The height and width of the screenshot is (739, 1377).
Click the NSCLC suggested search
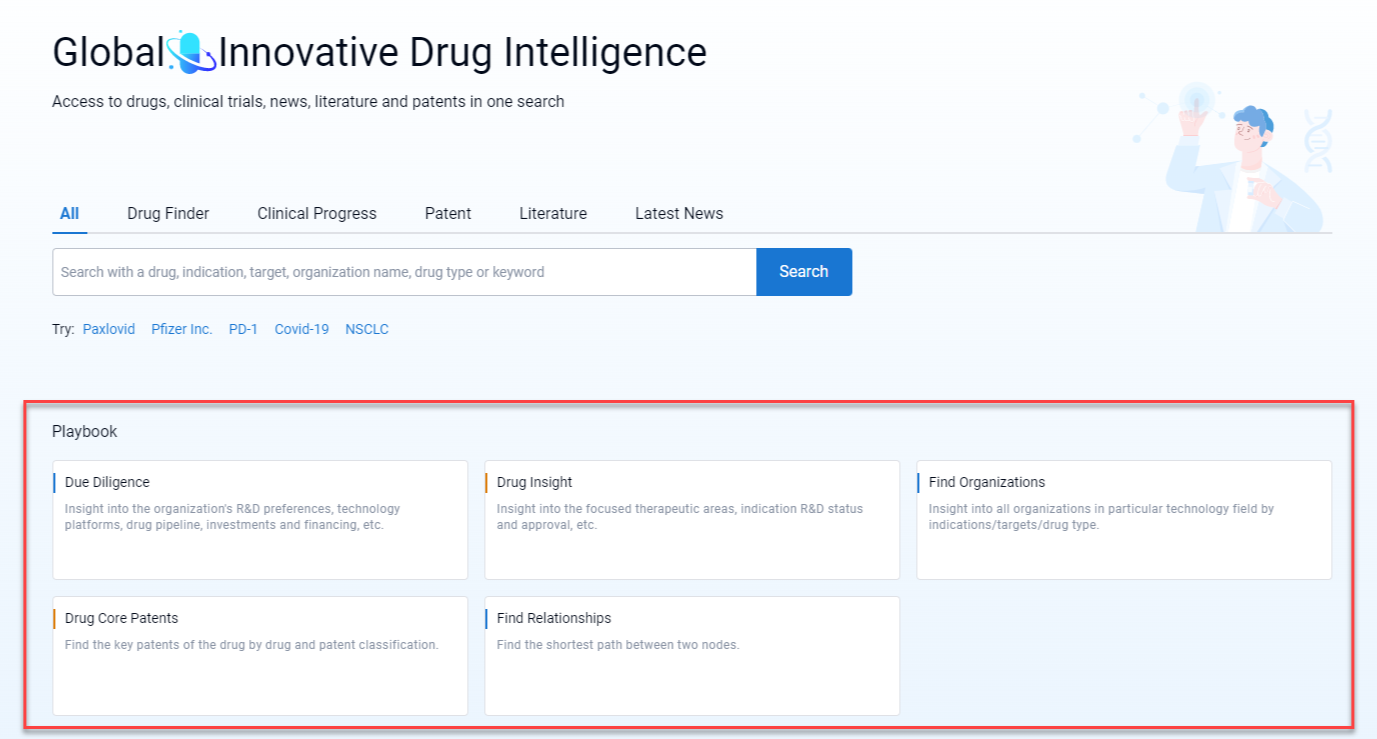click(x=367, y=329)
